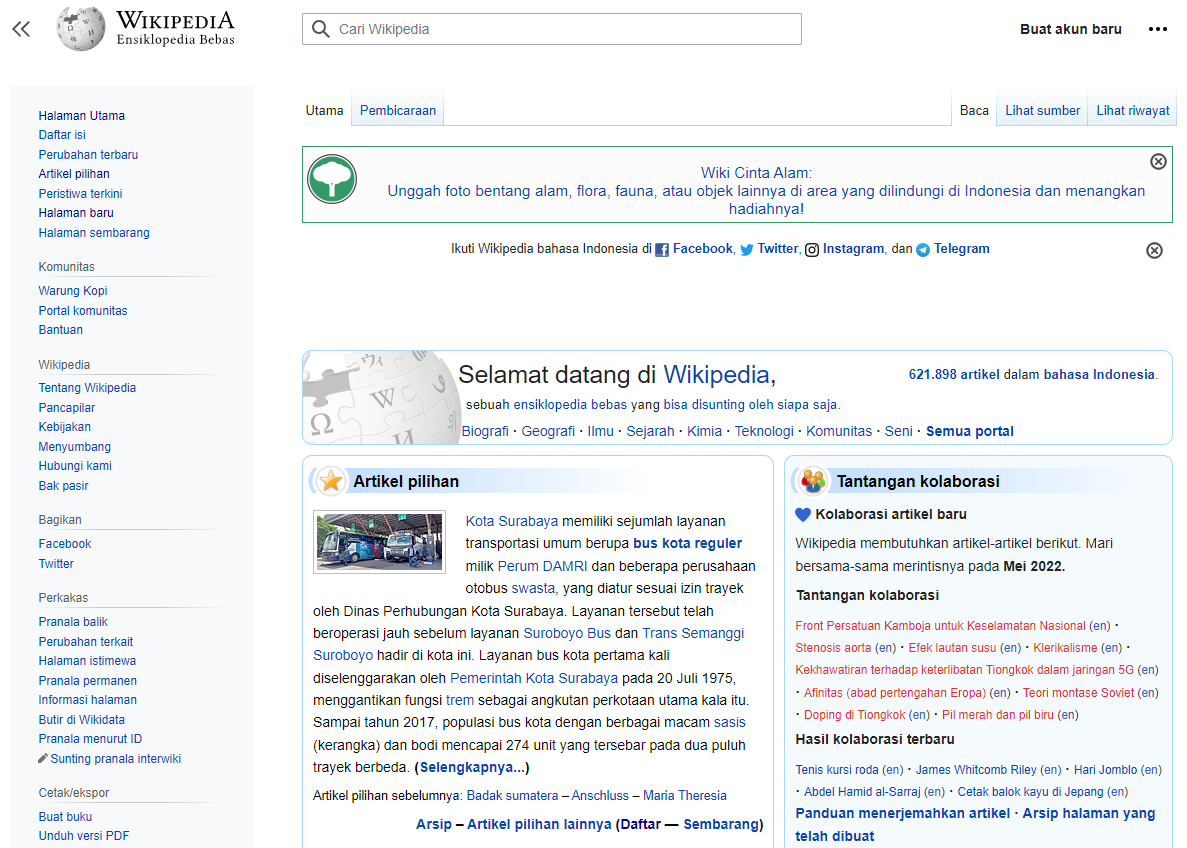Open the Teknologi portal

coord(764,431)
